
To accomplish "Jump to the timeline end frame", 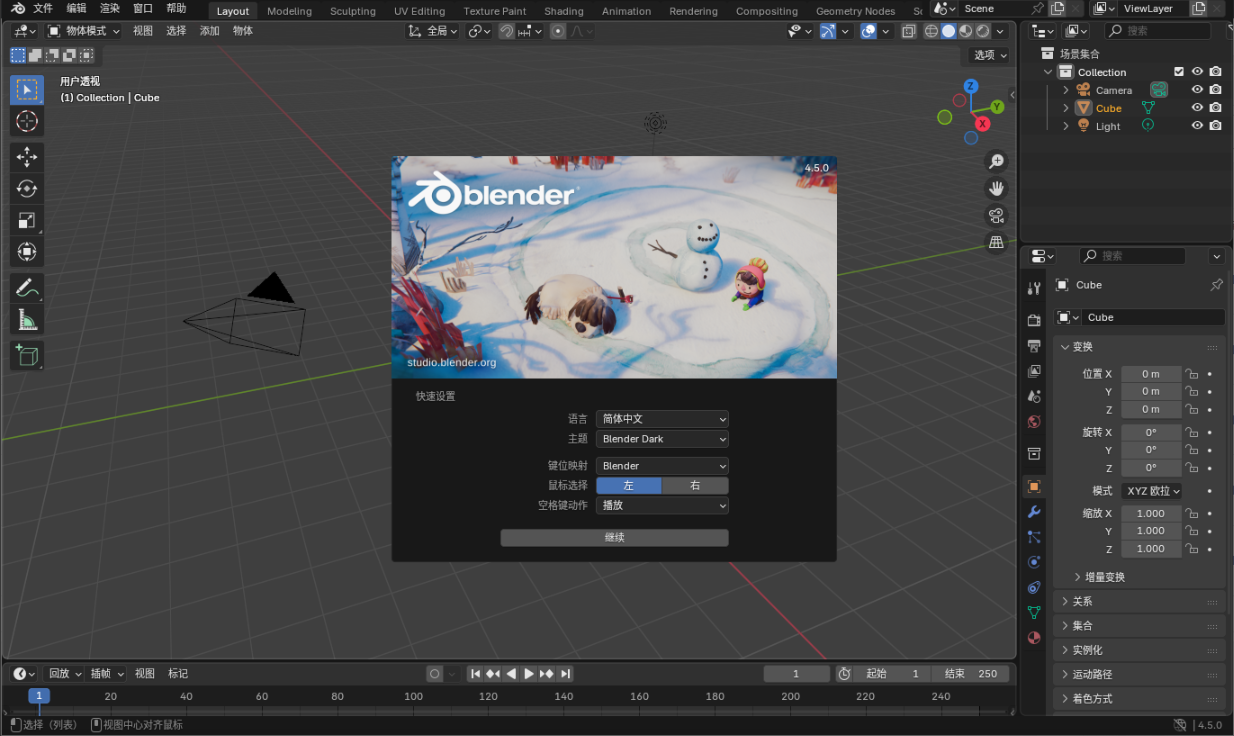I will click(565, 674).
